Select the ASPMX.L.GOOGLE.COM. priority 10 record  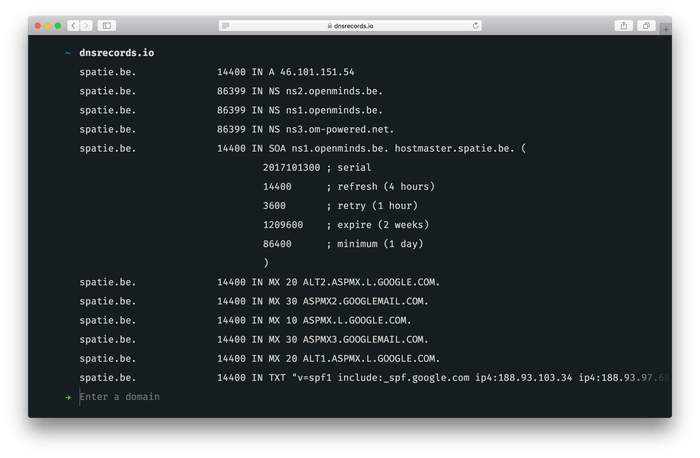tap(245, 321)
